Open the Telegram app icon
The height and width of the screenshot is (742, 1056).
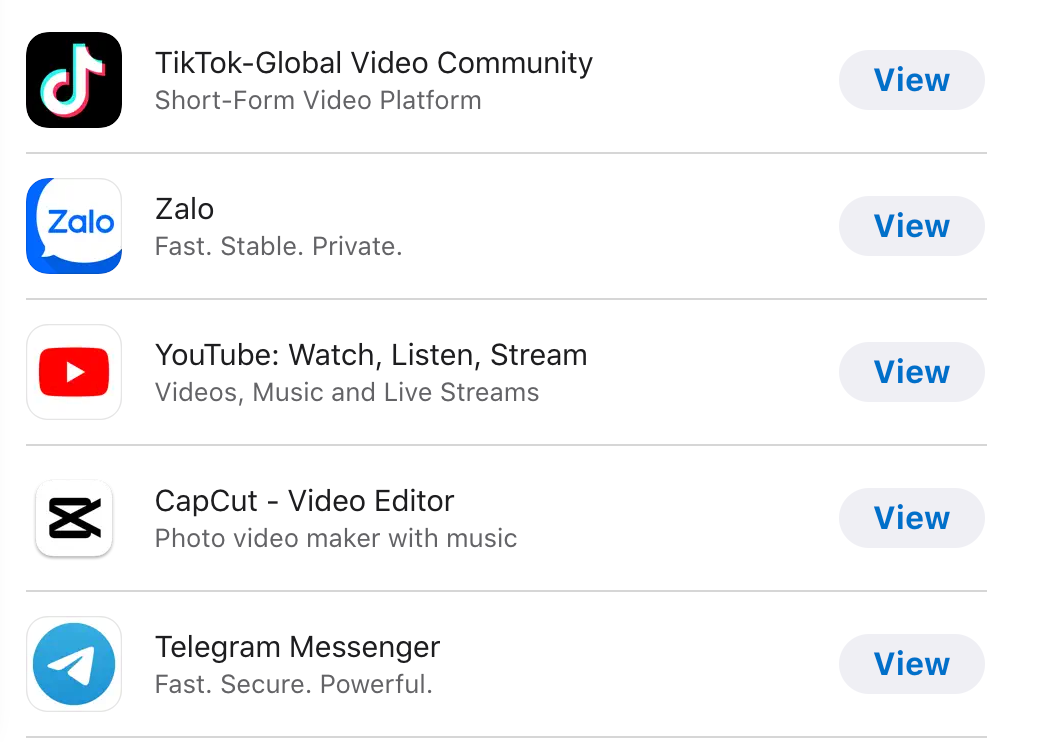pos(74,664)
